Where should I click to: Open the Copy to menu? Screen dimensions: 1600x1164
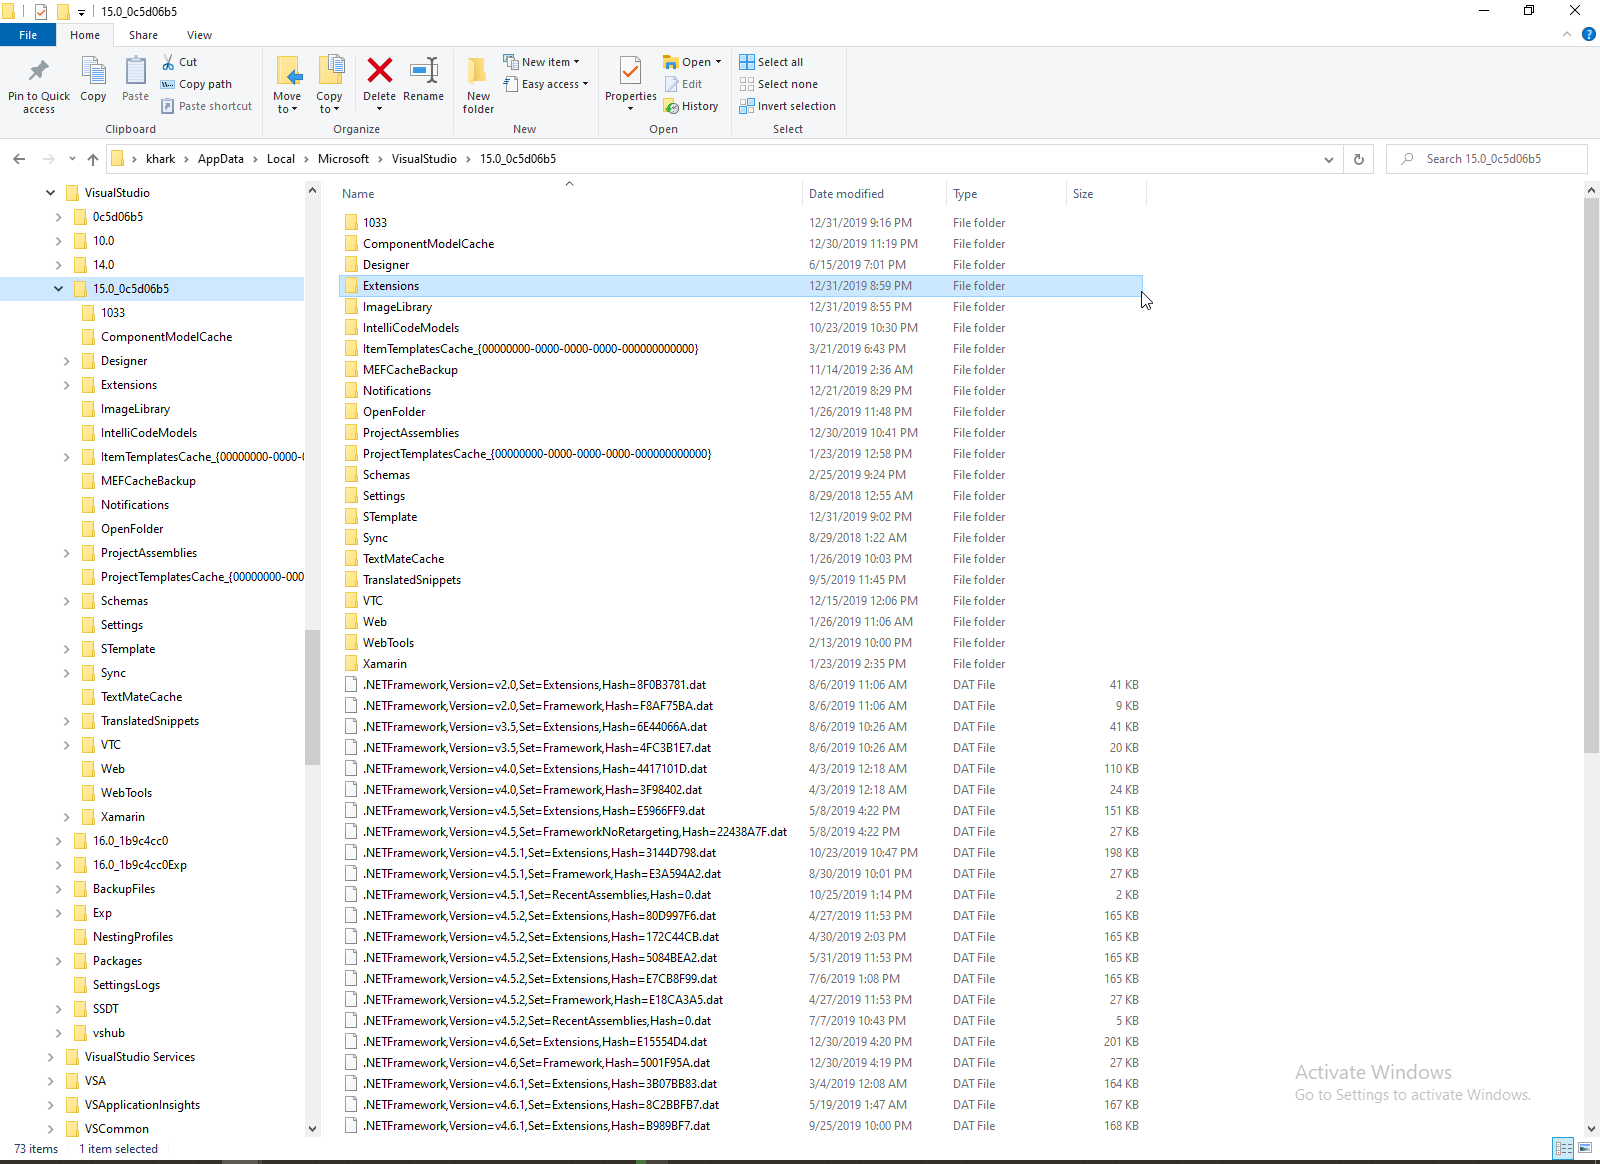pos(329,85)
